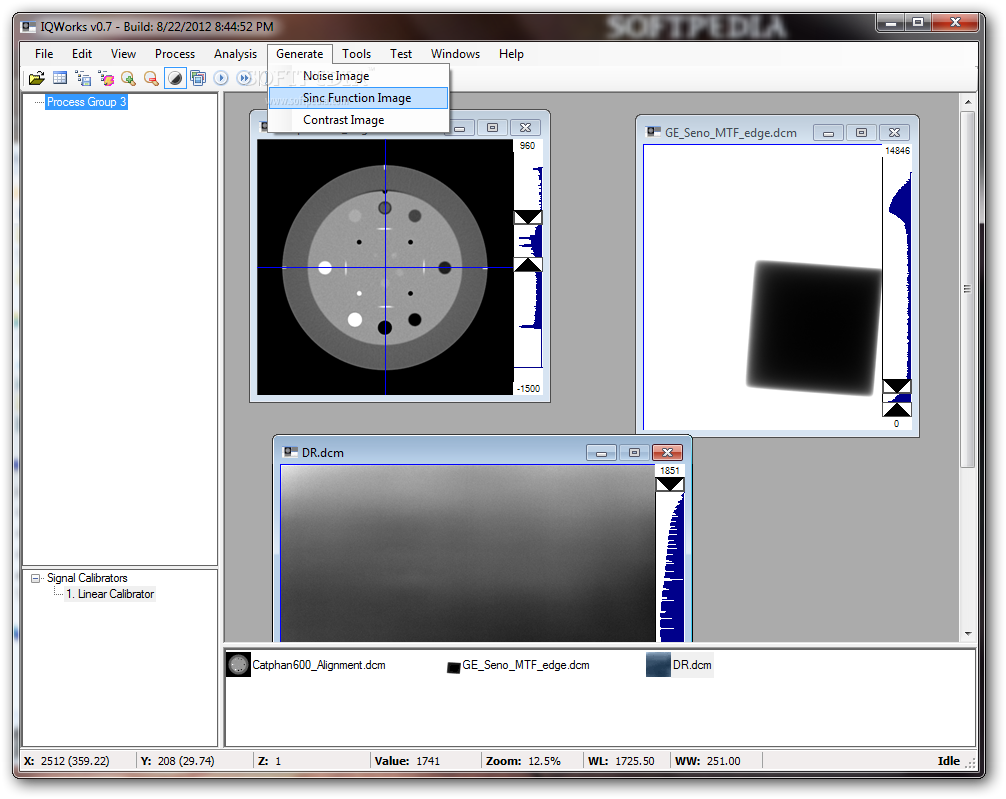Open the Analysis menu
The width and height of the screenshot is (1006, 799).
tap(235, 54)
